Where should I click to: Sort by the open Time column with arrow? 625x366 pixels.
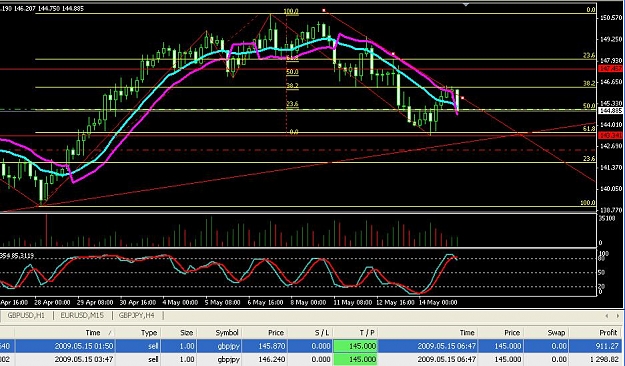65,333
